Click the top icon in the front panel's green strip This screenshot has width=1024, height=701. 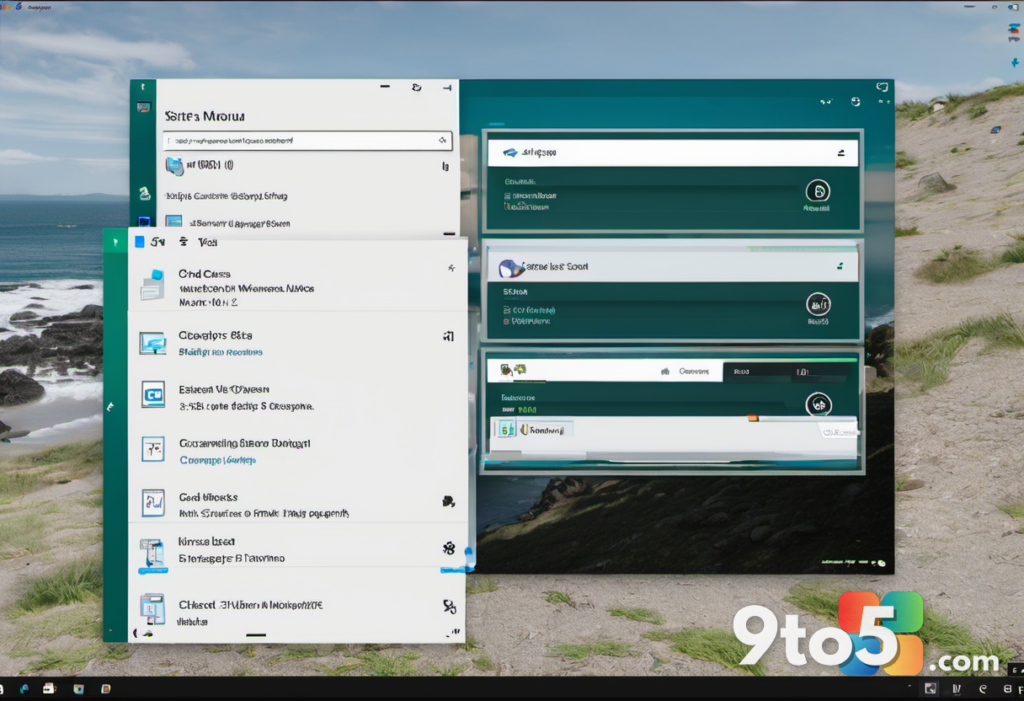click(x=116, y=242)
